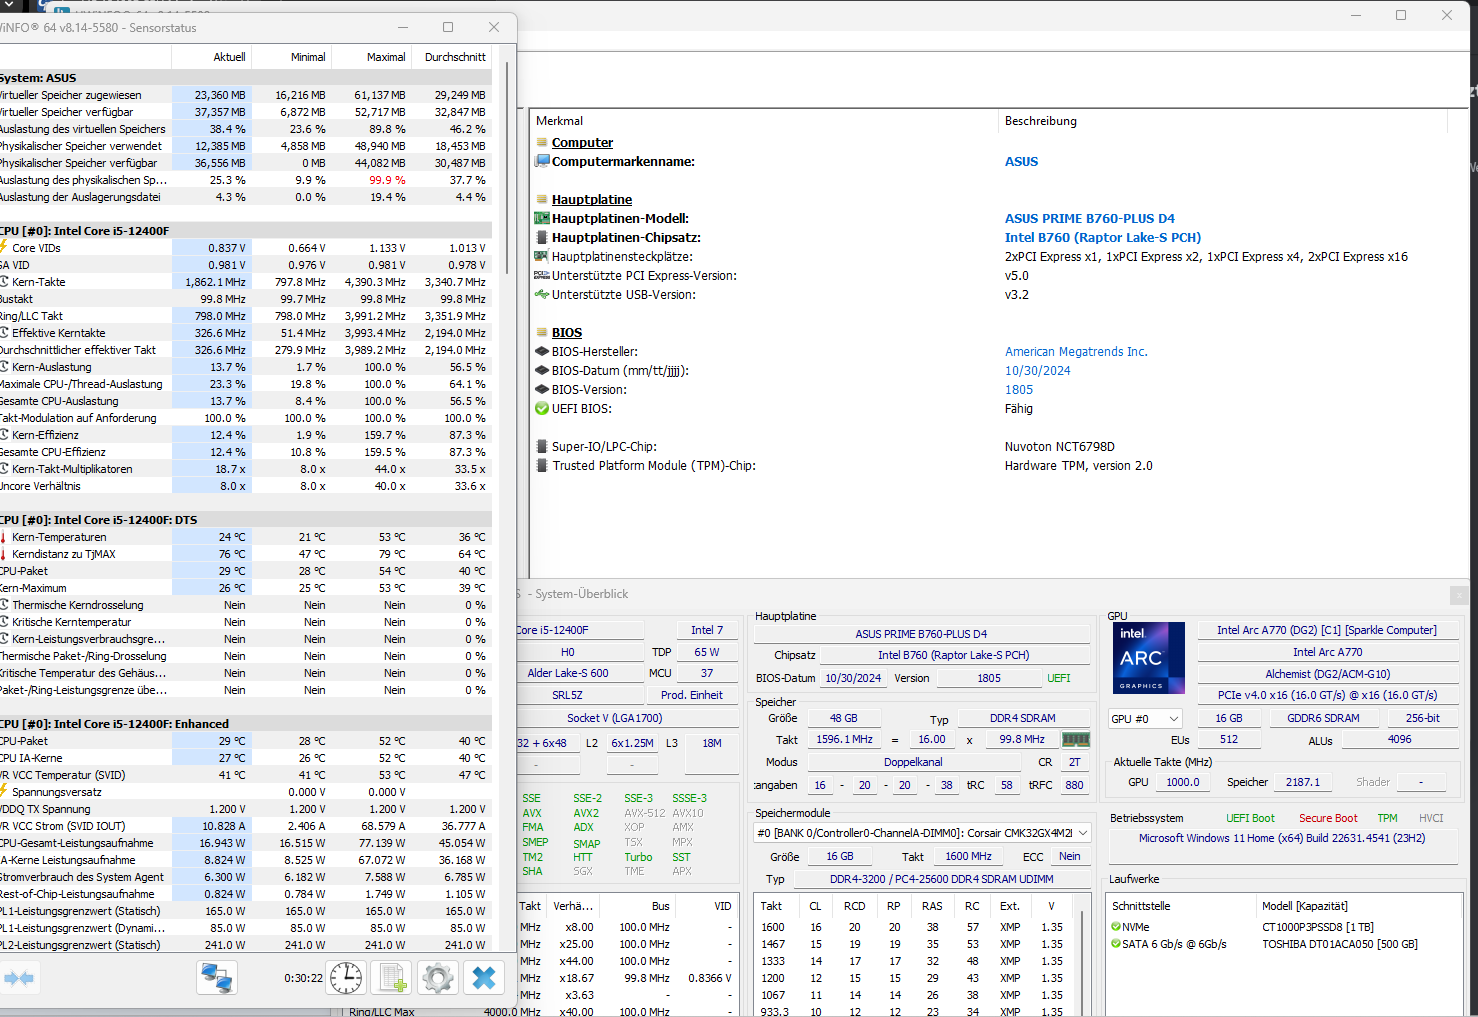This screenshot has height=1017, width=1478.
Task: Click the Prod. Einheit field
Action: (x=692, y=695)
